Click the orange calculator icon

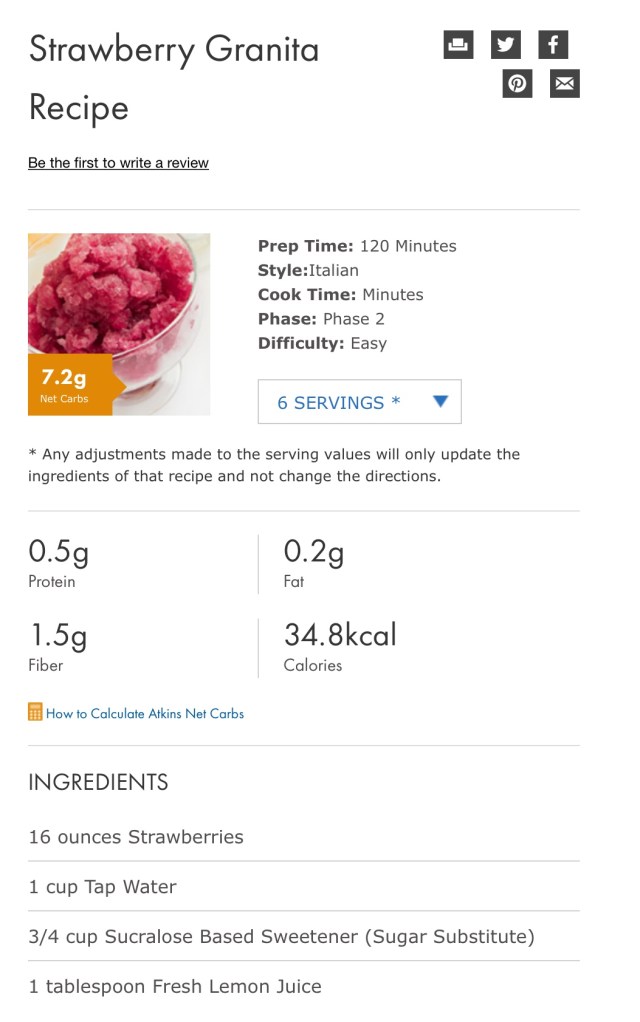(x=35, y=713)
